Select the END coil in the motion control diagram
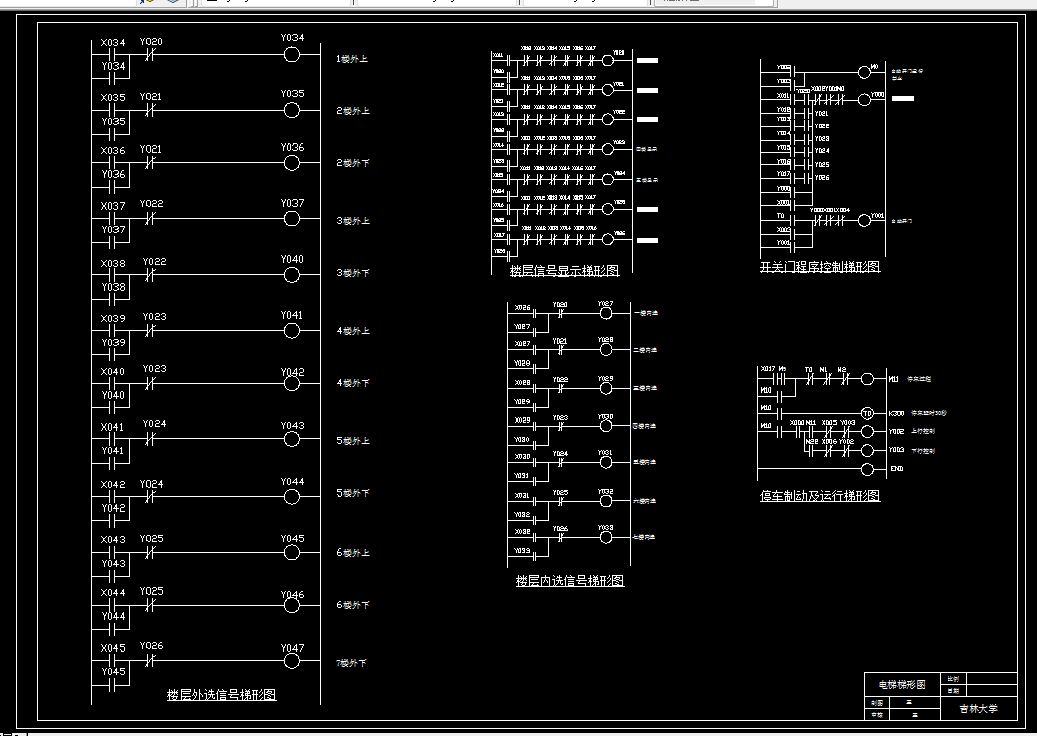The image size is (1037, 736). coord(866,467)
